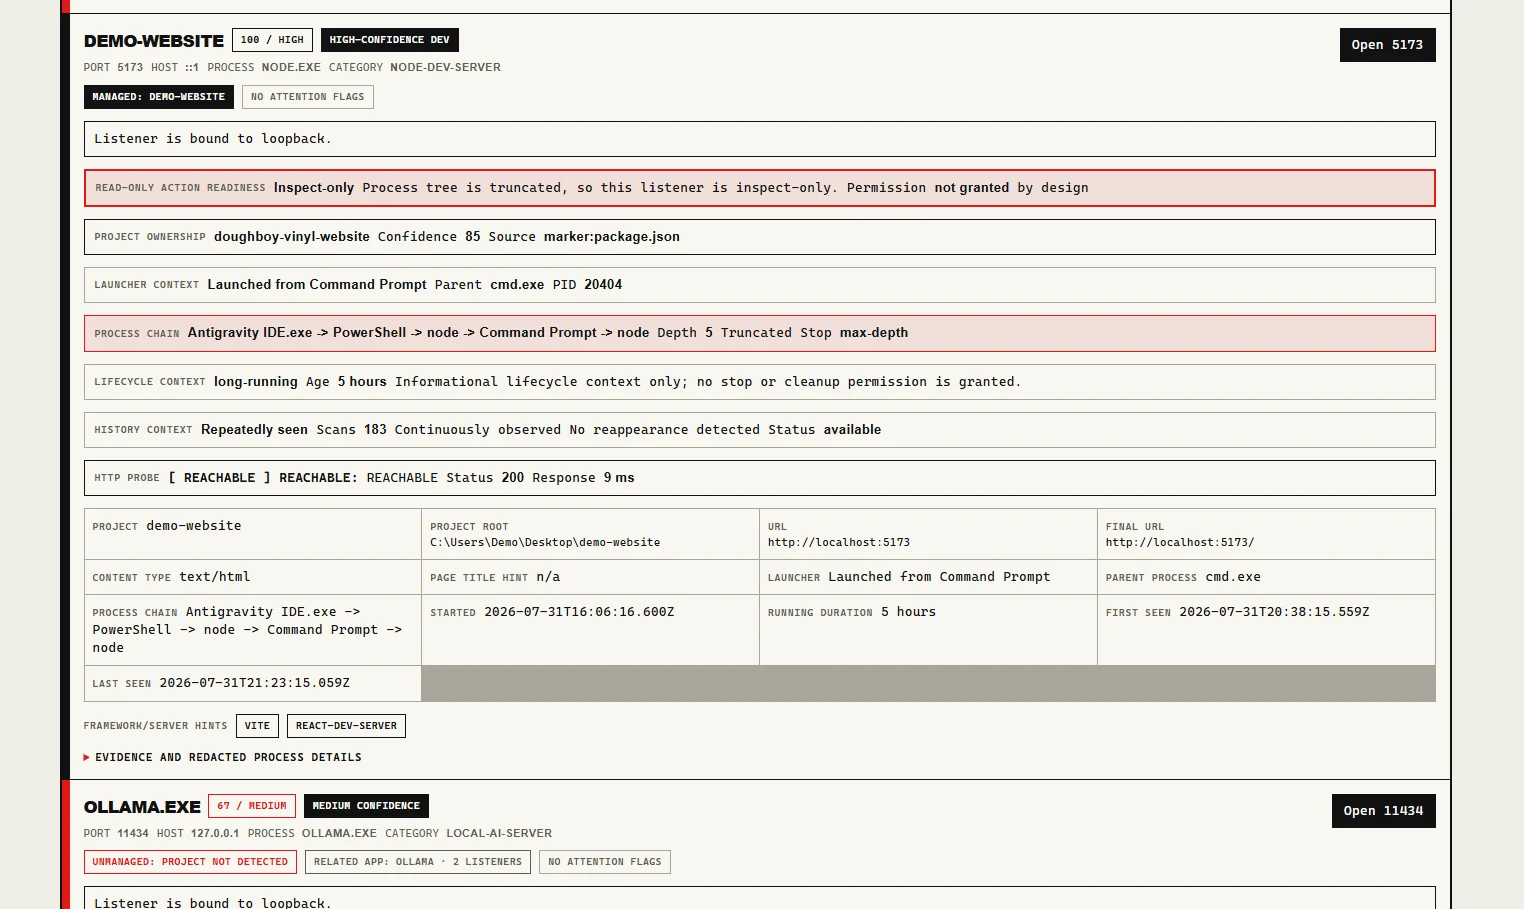Click the Running Duration 5 hours cell

coord(928,630)
